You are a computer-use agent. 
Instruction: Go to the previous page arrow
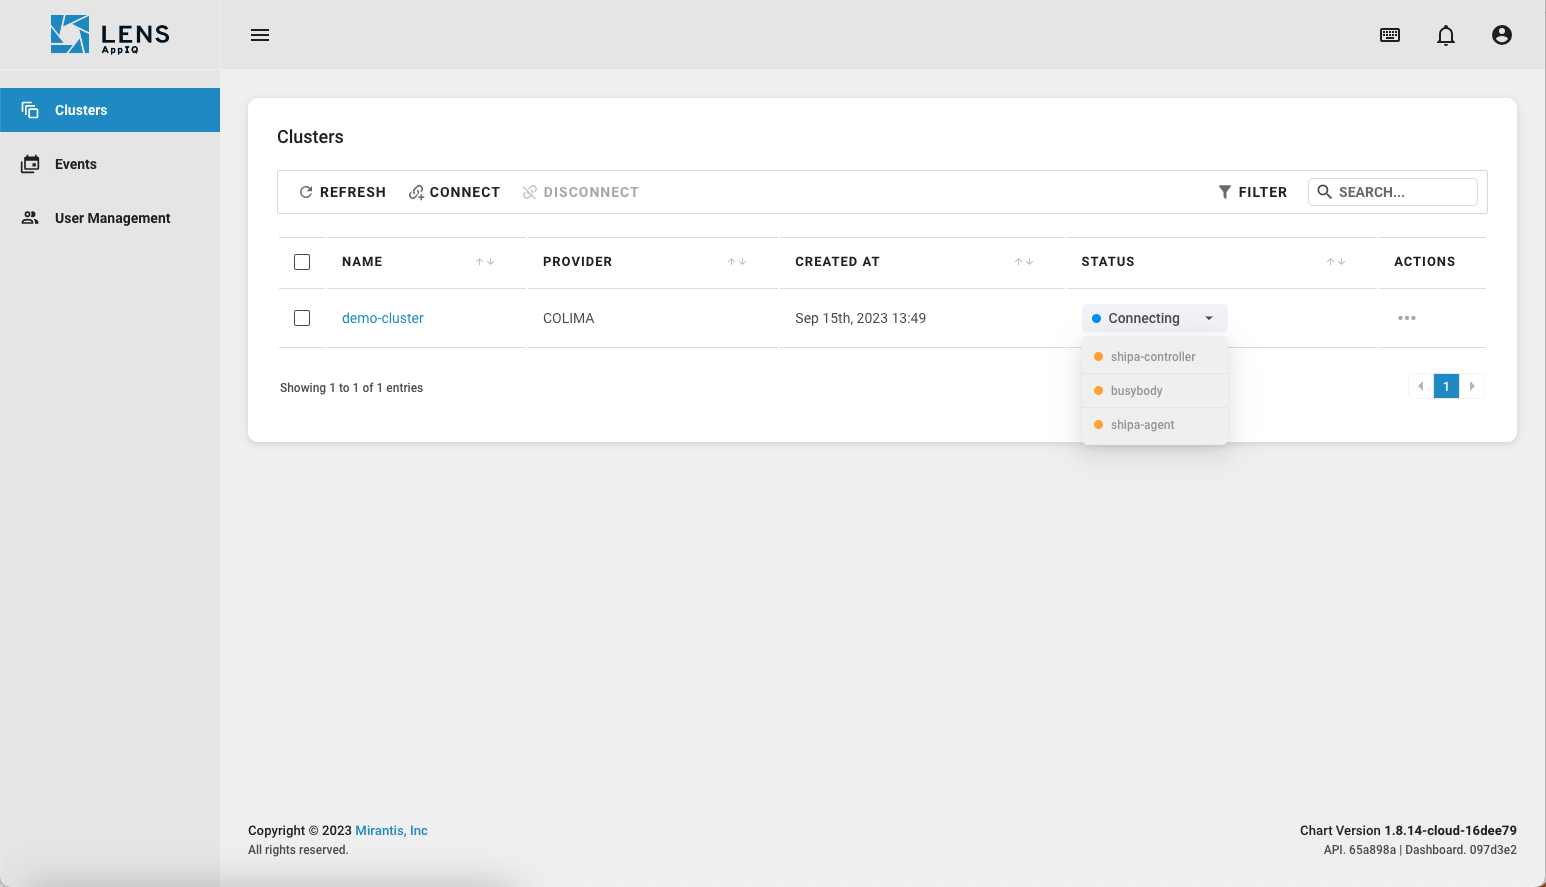coord(1421,386)
